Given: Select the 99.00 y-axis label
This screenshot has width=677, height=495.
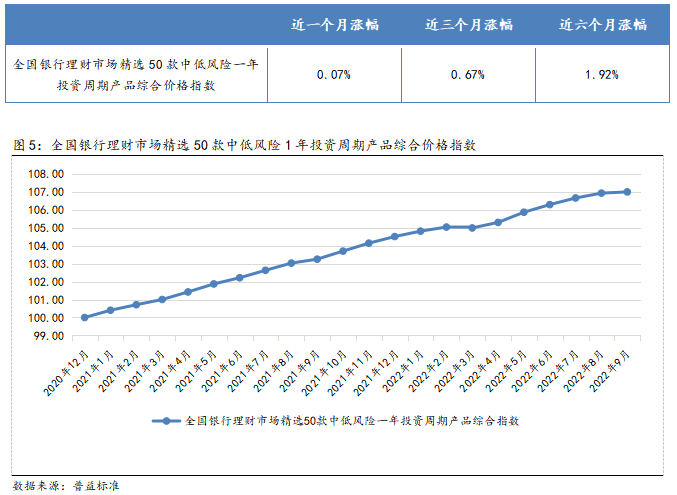Looking at the screenshot, I should [x=47, y=336].
